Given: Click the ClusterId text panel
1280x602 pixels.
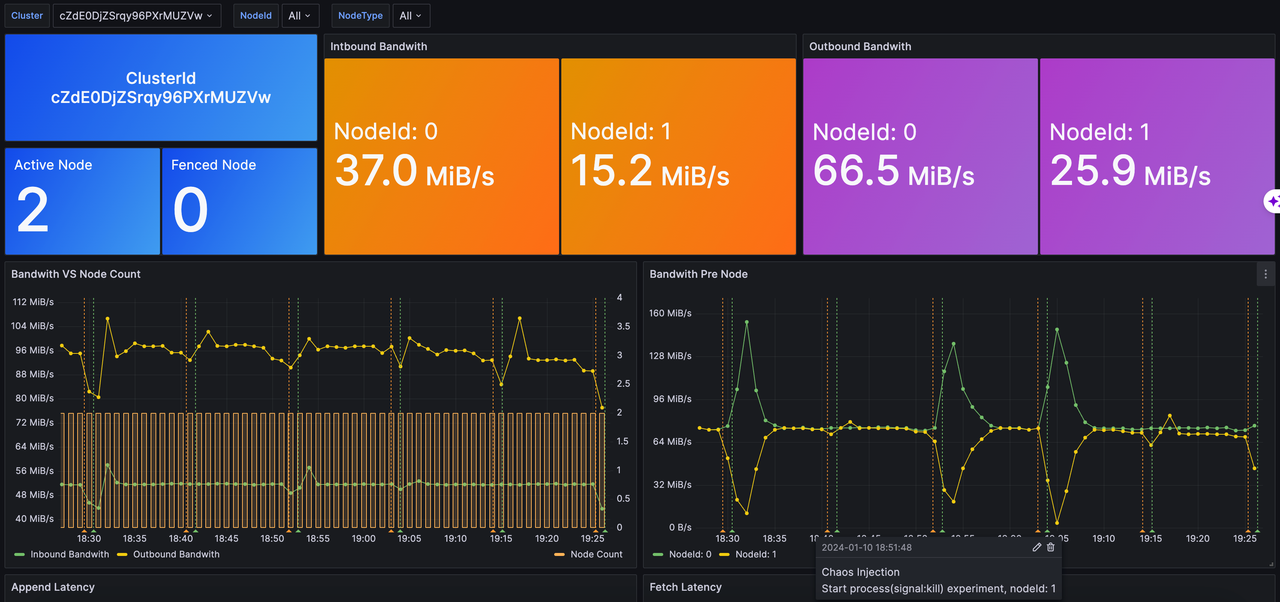Looking at the screenshot, I should 161,88.
